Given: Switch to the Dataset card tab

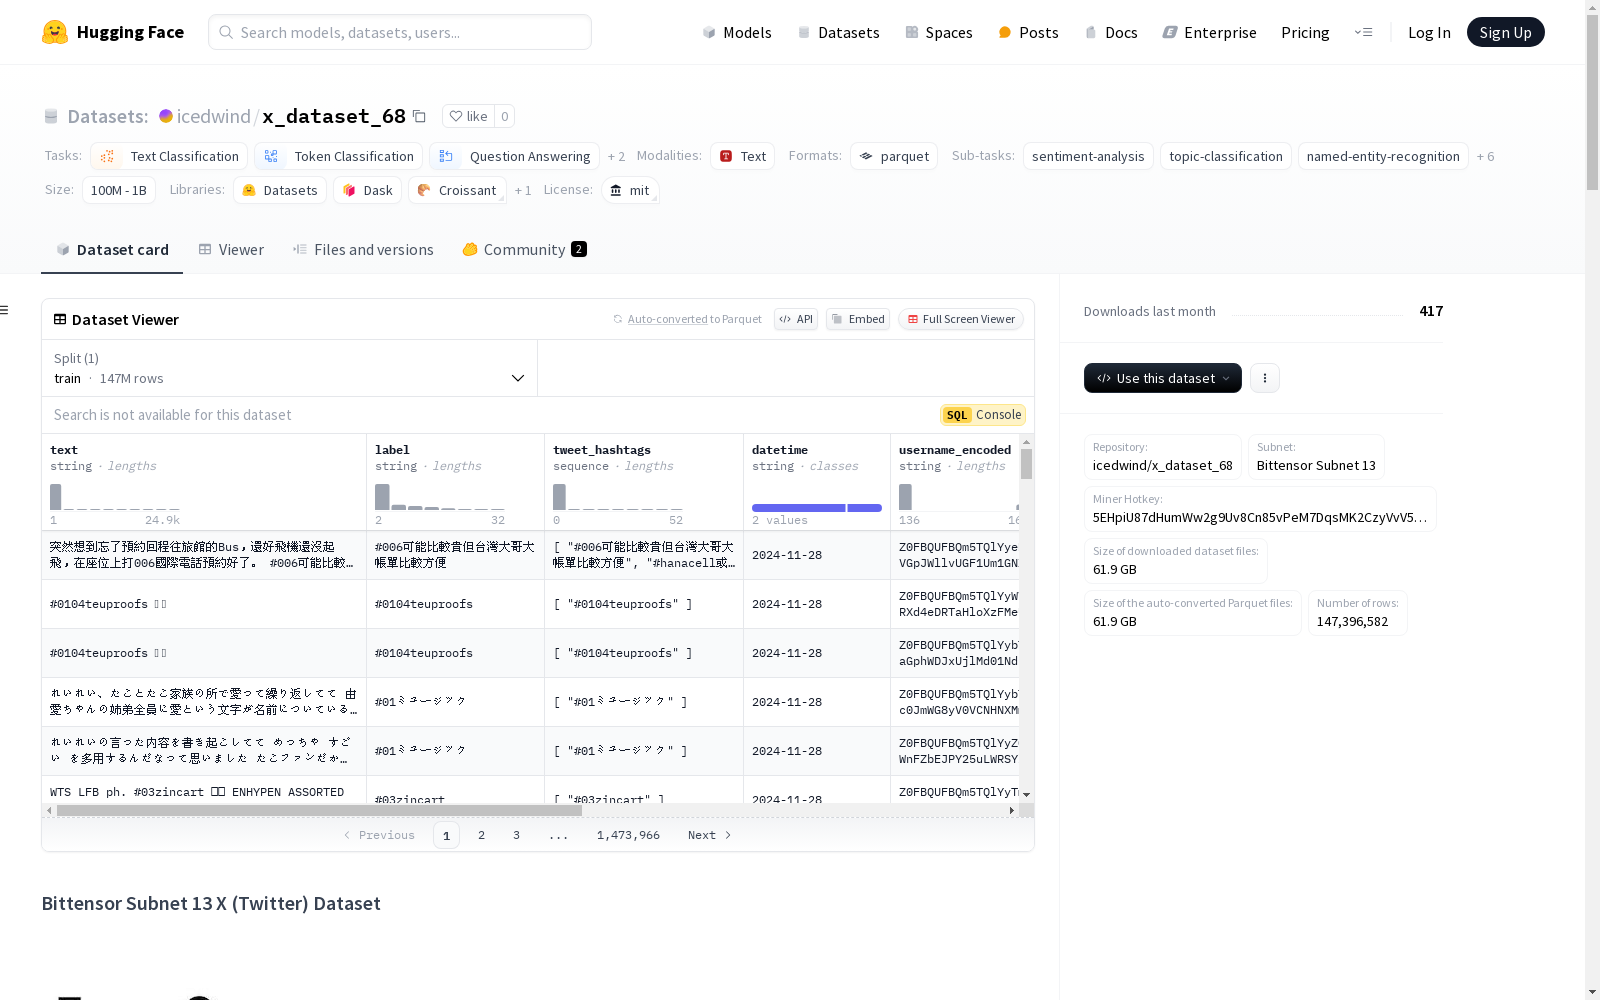Looking at the screenshot, I should [x=112, y=250].
